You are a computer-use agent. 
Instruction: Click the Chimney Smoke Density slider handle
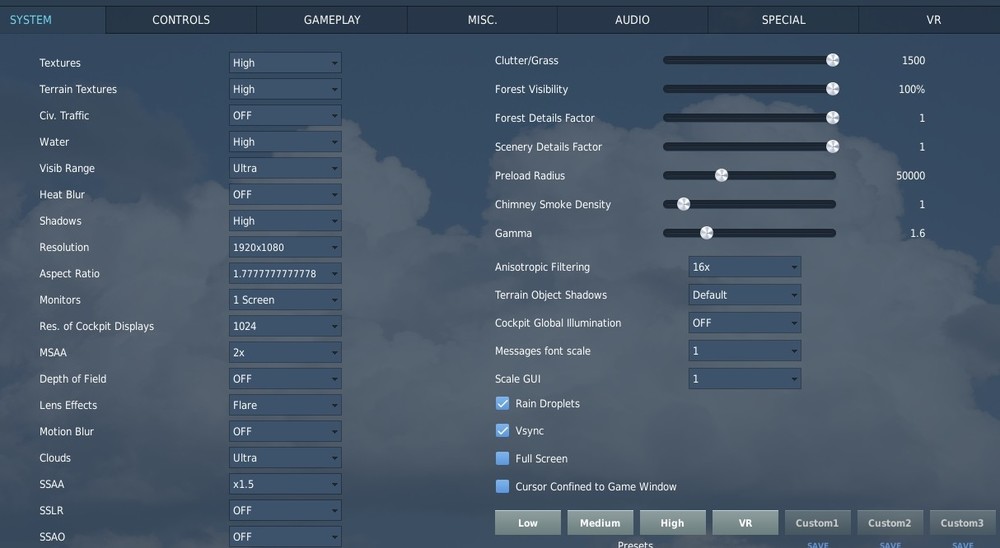[x=684, y=204]
